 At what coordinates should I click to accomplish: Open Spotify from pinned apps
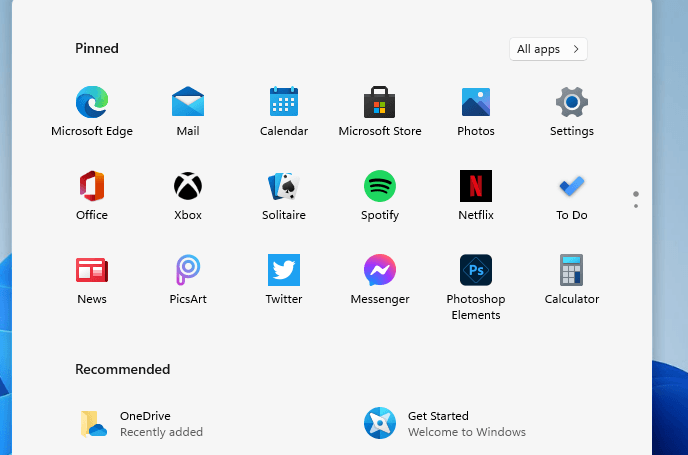point(380,196)
